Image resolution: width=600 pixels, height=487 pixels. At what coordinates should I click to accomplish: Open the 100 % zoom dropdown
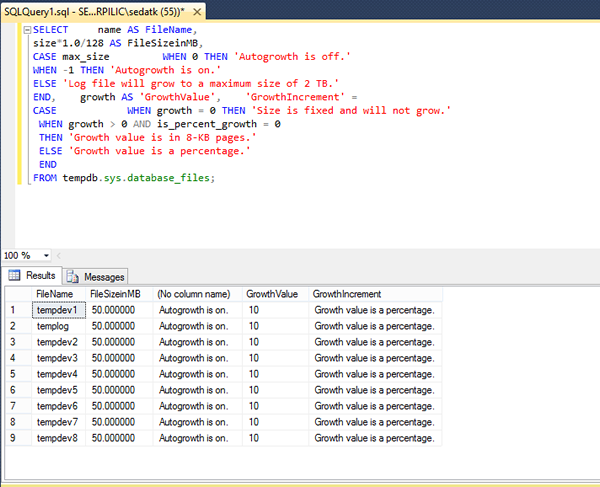tap(46, 255)
